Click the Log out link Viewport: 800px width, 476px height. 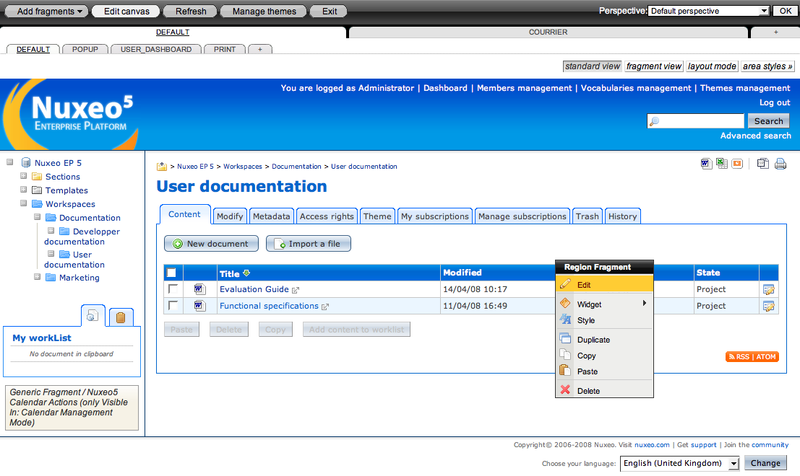(x=774, y=103)
